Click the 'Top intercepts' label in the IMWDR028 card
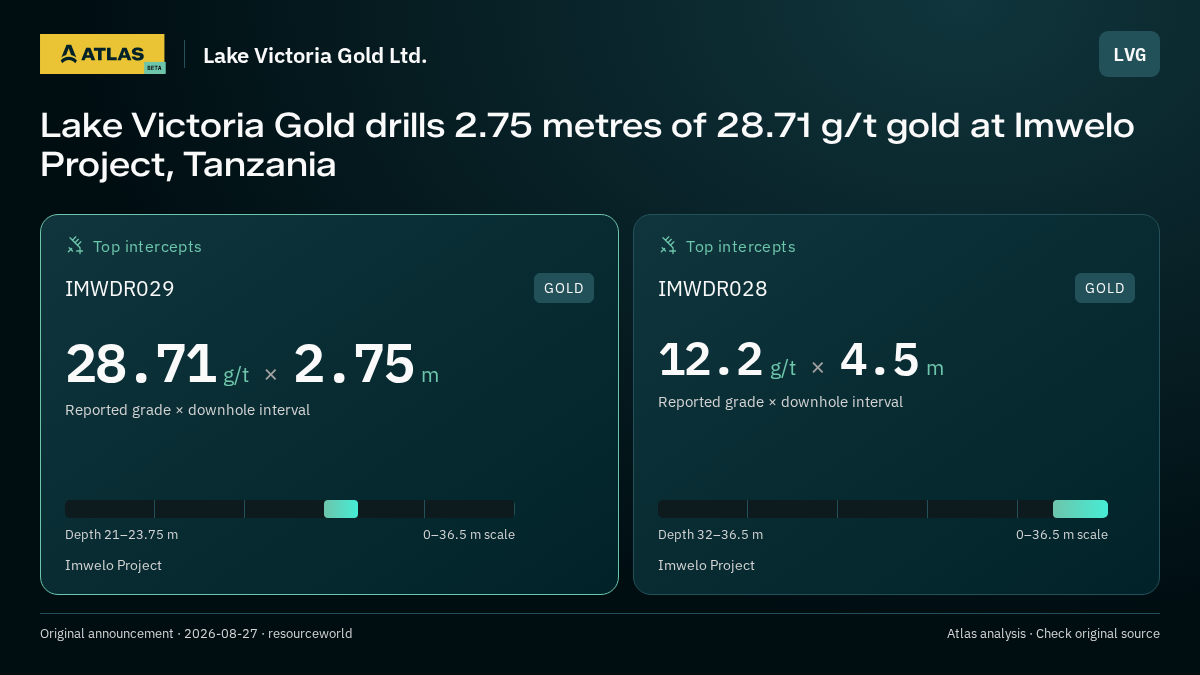Screen dimensions: 1200x675 click(740, 246)
